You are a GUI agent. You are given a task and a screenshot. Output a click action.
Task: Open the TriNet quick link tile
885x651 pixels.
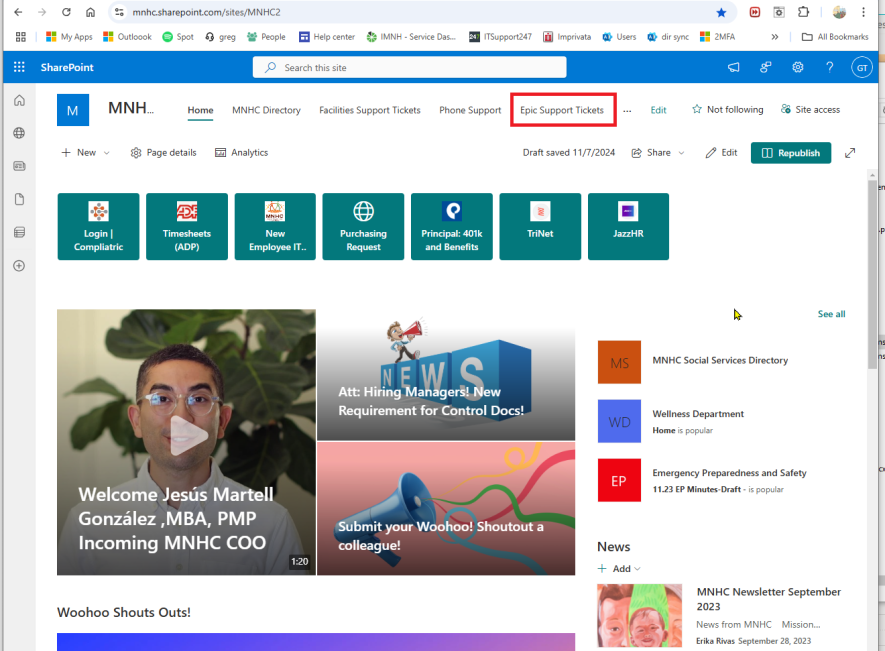pyautogui.click(x=540, y=226)
